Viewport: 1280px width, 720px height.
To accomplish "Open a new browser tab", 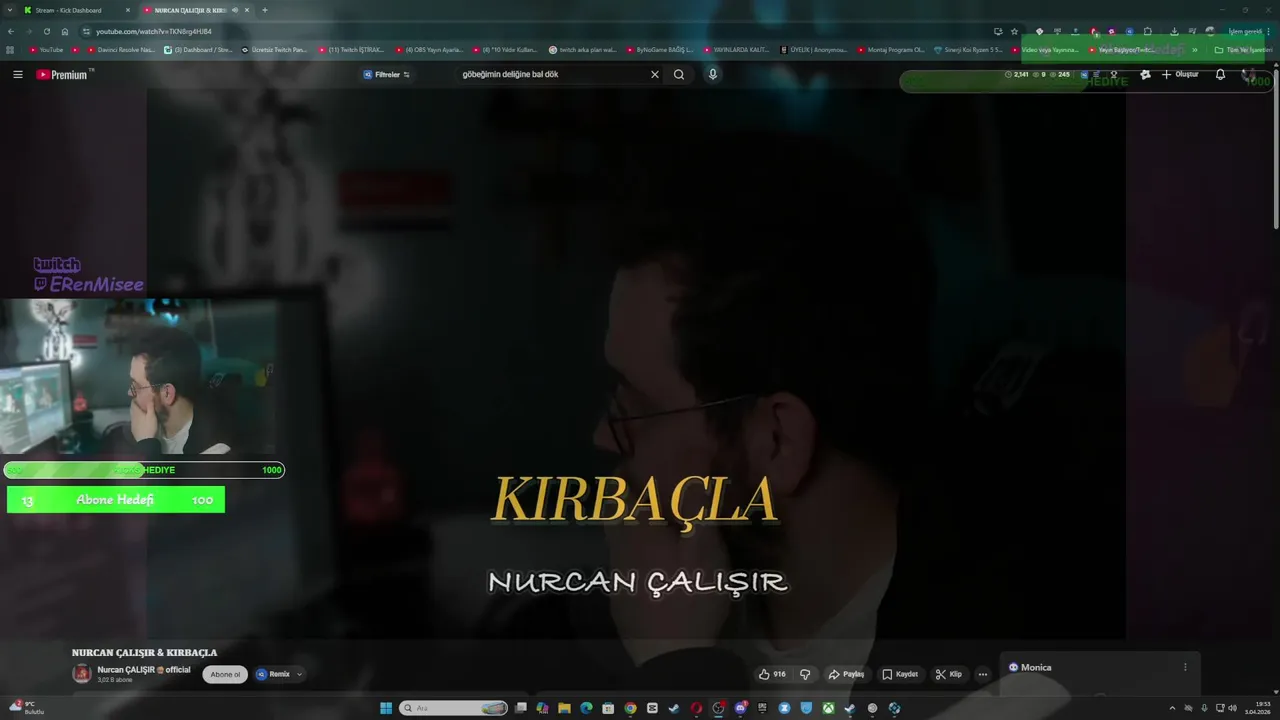I will tap(264, 10).
